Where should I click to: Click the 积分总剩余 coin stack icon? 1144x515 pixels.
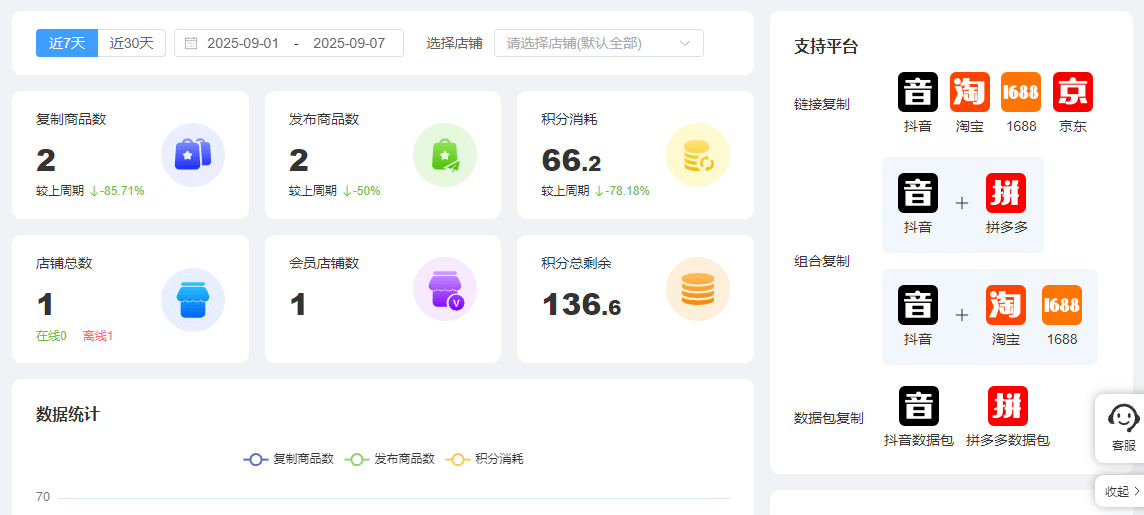coord(697,289)
